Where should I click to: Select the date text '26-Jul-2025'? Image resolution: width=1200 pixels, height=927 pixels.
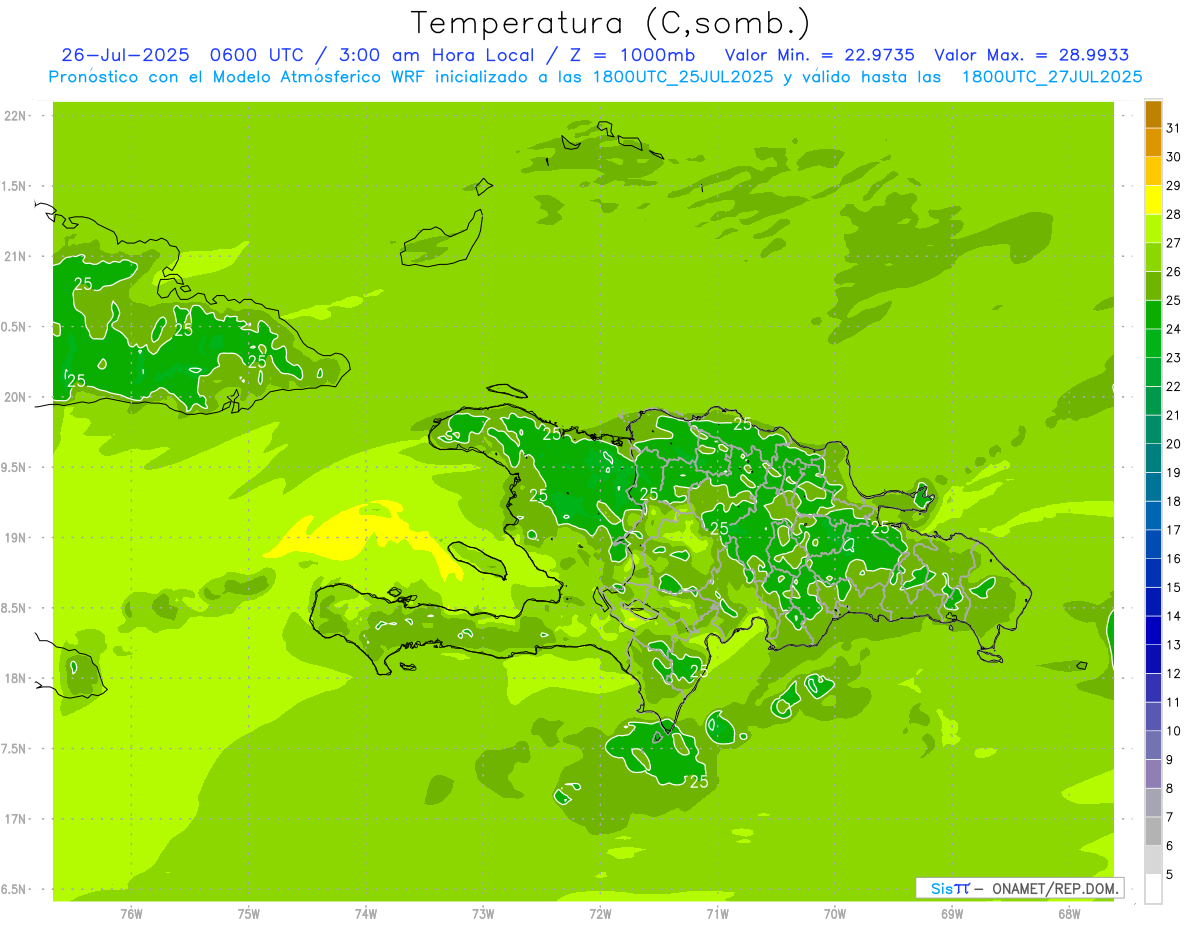[x=124, y=55]
